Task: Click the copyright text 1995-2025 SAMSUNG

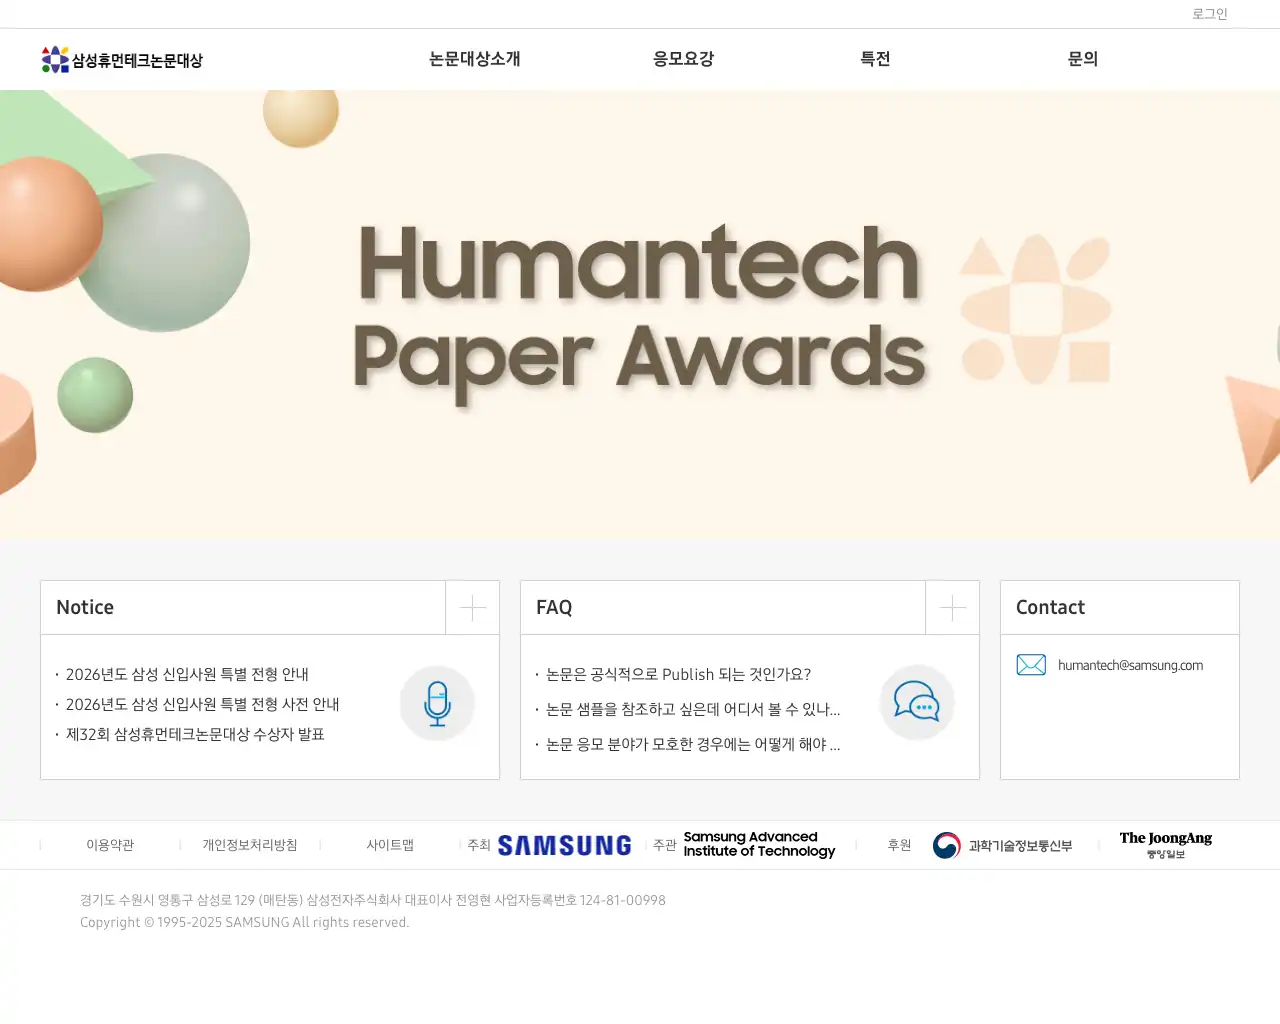Action: [245, 922]
